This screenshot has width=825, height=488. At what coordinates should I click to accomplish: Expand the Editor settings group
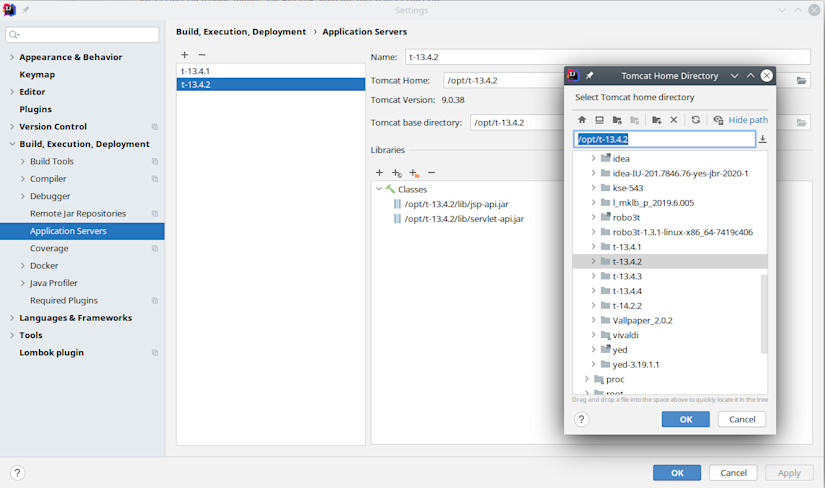tap(12, 92)
